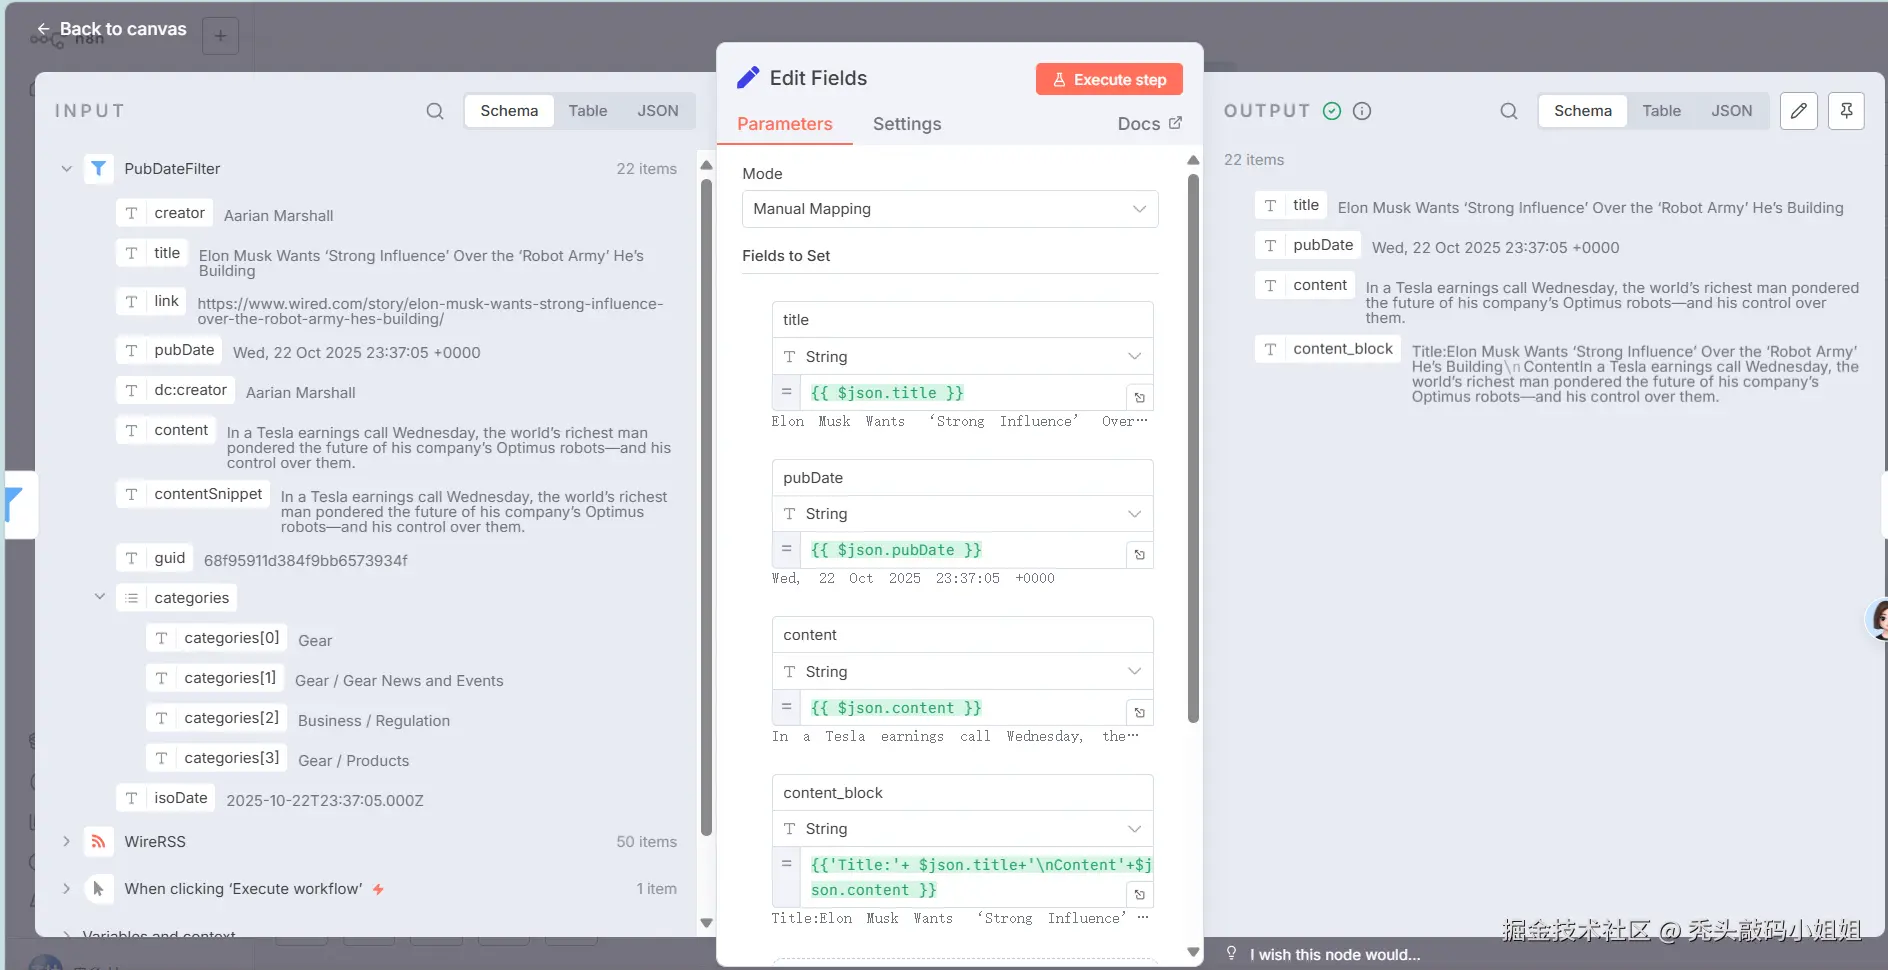Select the output 'content_block' schema field
The image size is (1888, 970).
coord(1328,349)
